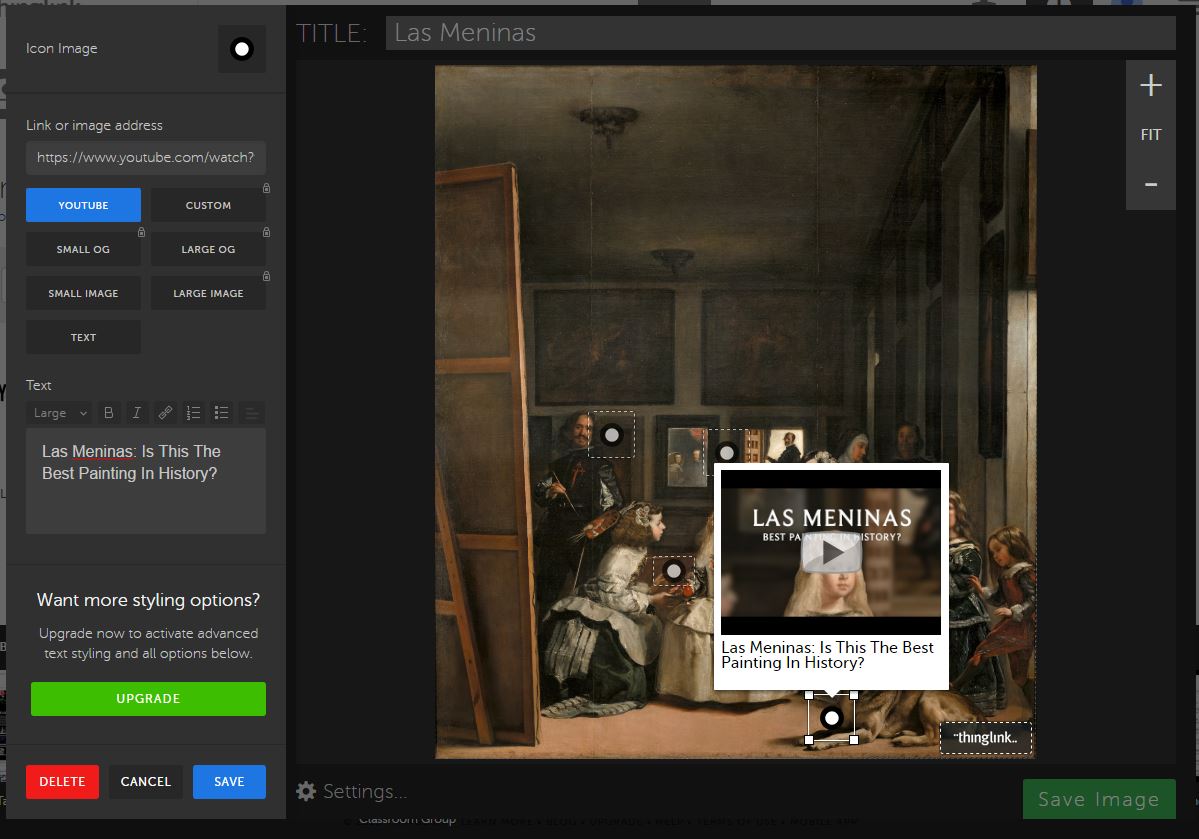Image resolution: width=1199 pixels, height=839 pixels.
Task: Apply bulleted list formatting
Action: point(222,413)
